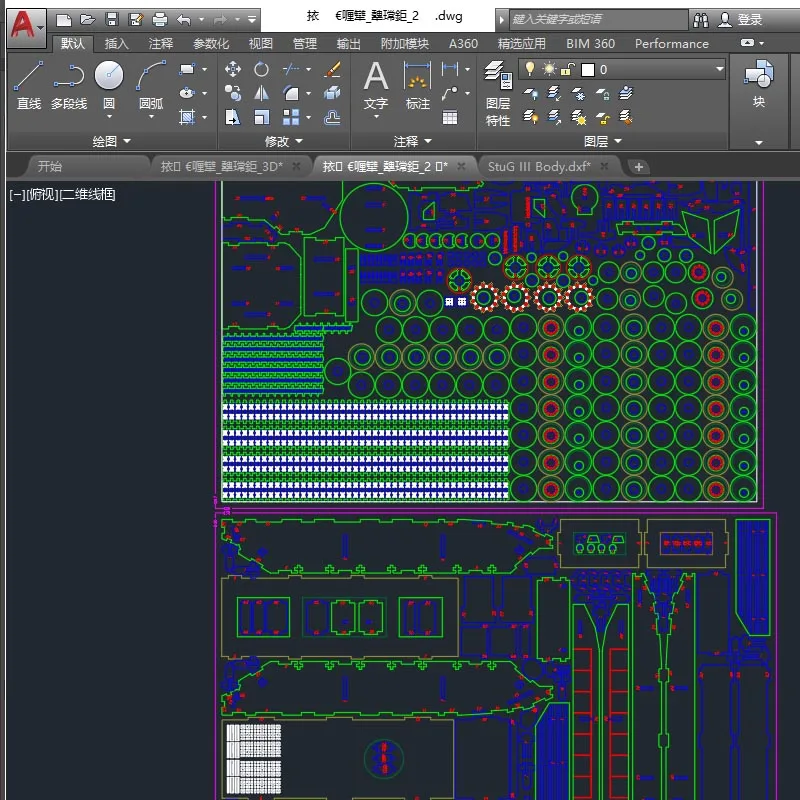Viewport: 800px width, 800px height.
Task: Click the new drawing tab plus button
Action: pos(639,166)
